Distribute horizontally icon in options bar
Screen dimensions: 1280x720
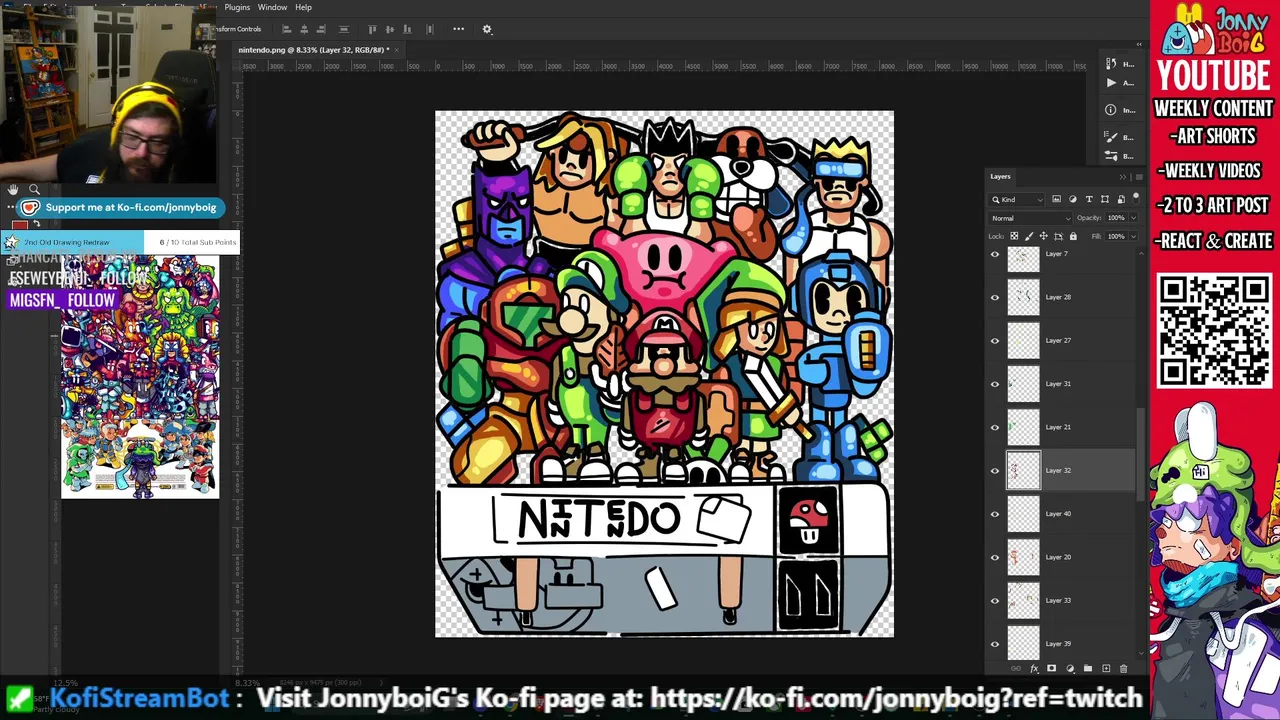(x=430, y=29)
